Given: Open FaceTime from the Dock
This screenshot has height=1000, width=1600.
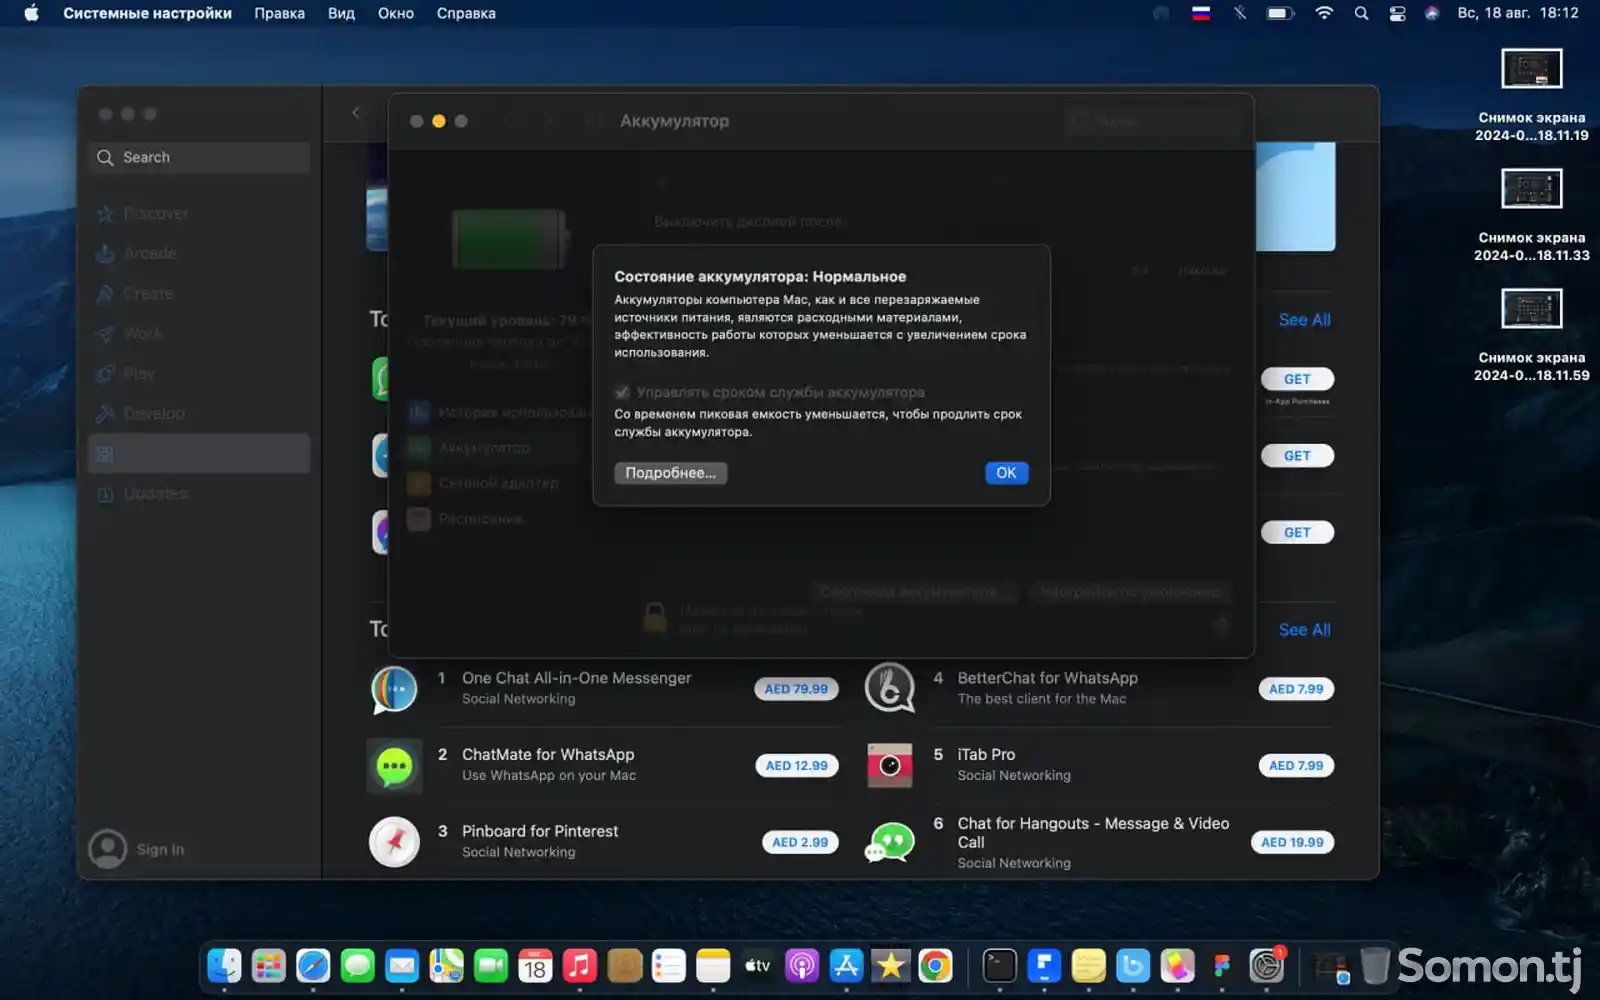Looking at the screenshot, I should (x=491, y=966).
